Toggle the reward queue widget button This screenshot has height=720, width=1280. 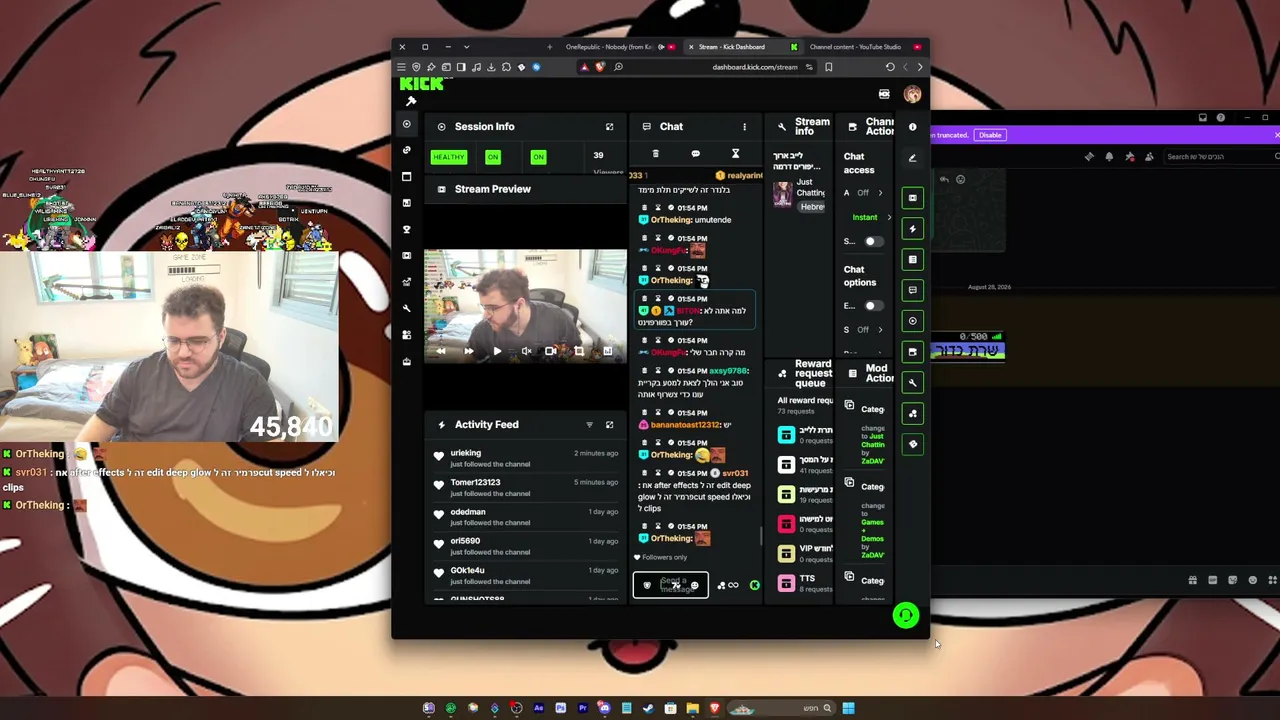coord(912,413)
